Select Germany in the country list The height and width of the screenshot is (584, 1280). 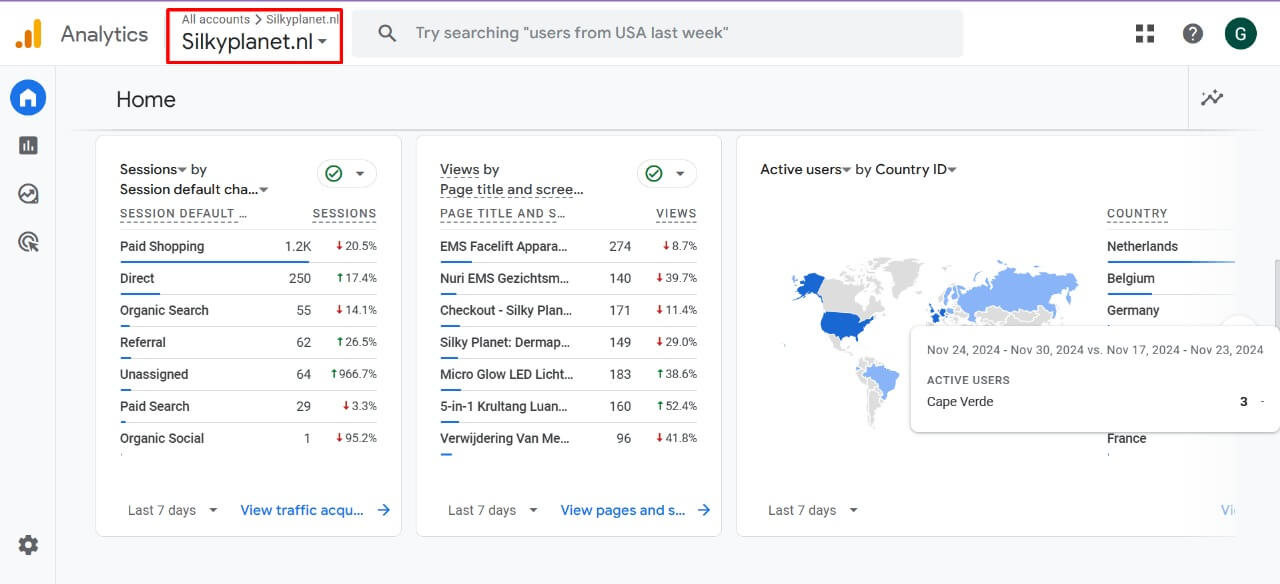(x=1133, y=311)
